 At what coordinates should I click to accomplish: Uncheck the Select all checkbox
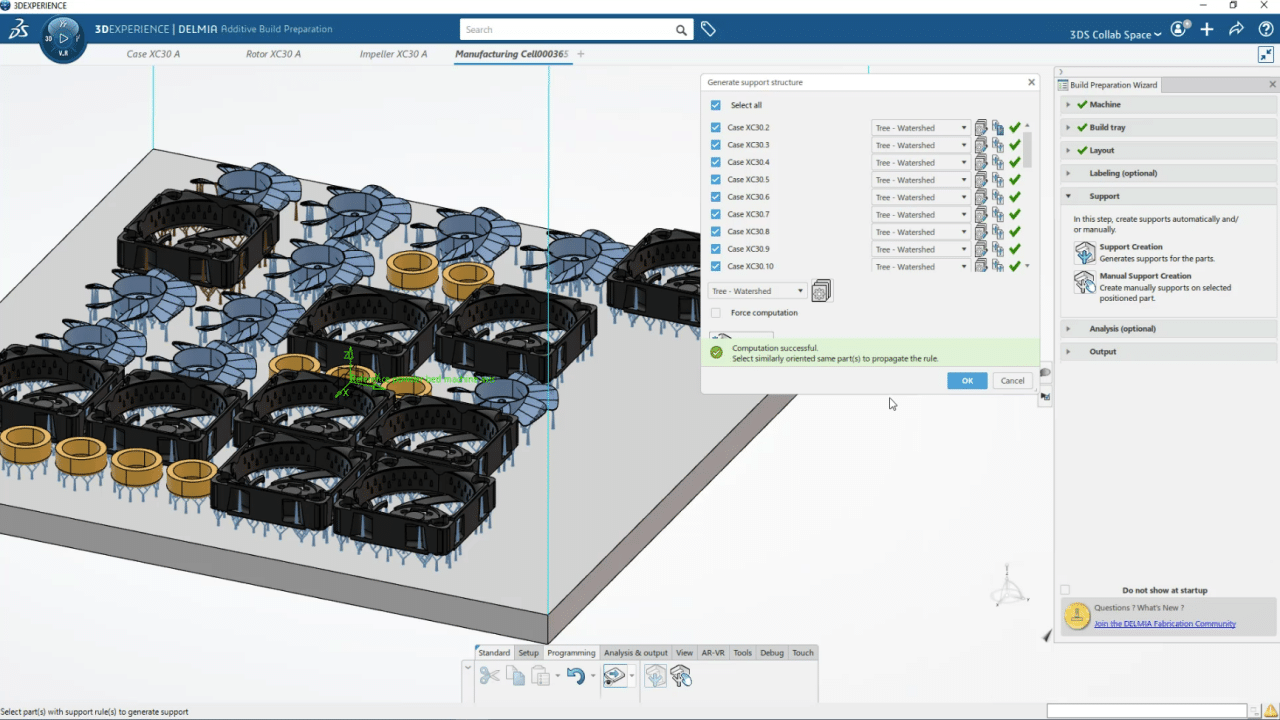[x=716, y=105]
